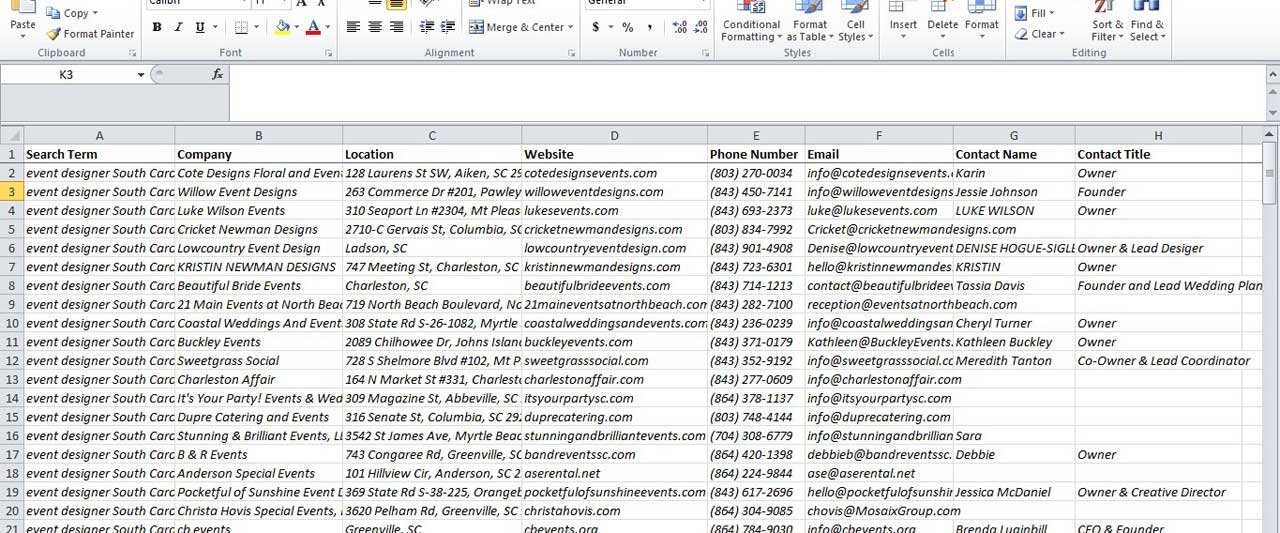This screenshot has height=533, width=1280.
Task: Click the Copy button
Action: (x=74, y=13)
